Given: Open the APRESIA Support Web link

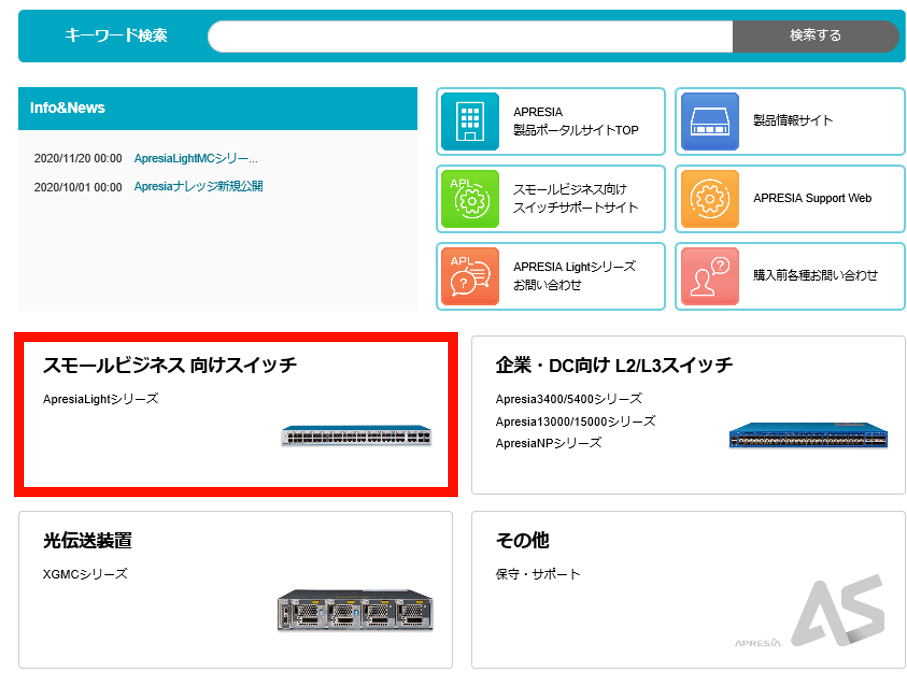Looking at the screenshot, I should pyautogui.click(x=790, y=199).
